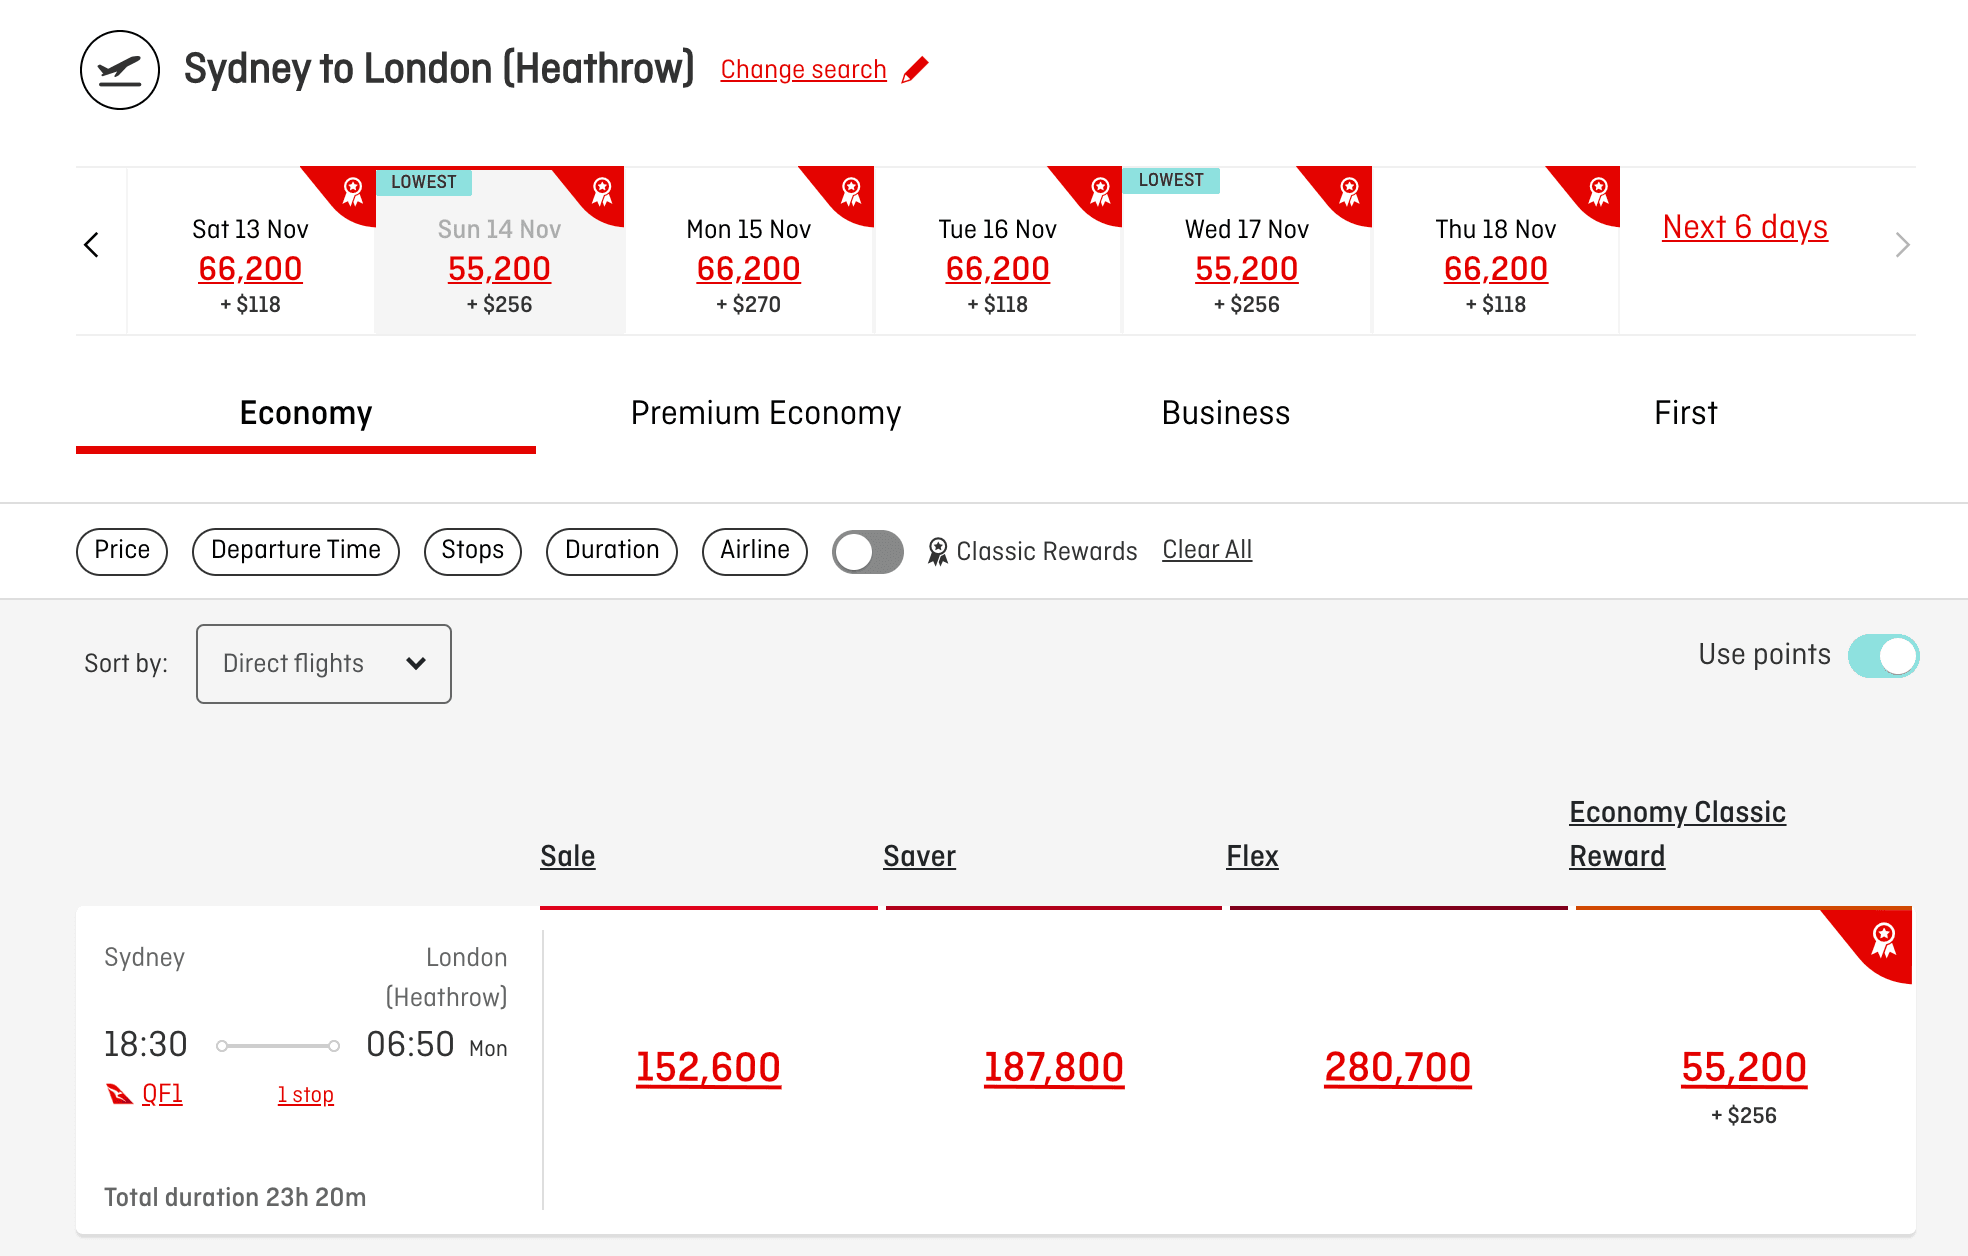This screenshot has height=1256, width=1968.
Task: Click the next dates right arrow
Action: (x=1902, y=245)
